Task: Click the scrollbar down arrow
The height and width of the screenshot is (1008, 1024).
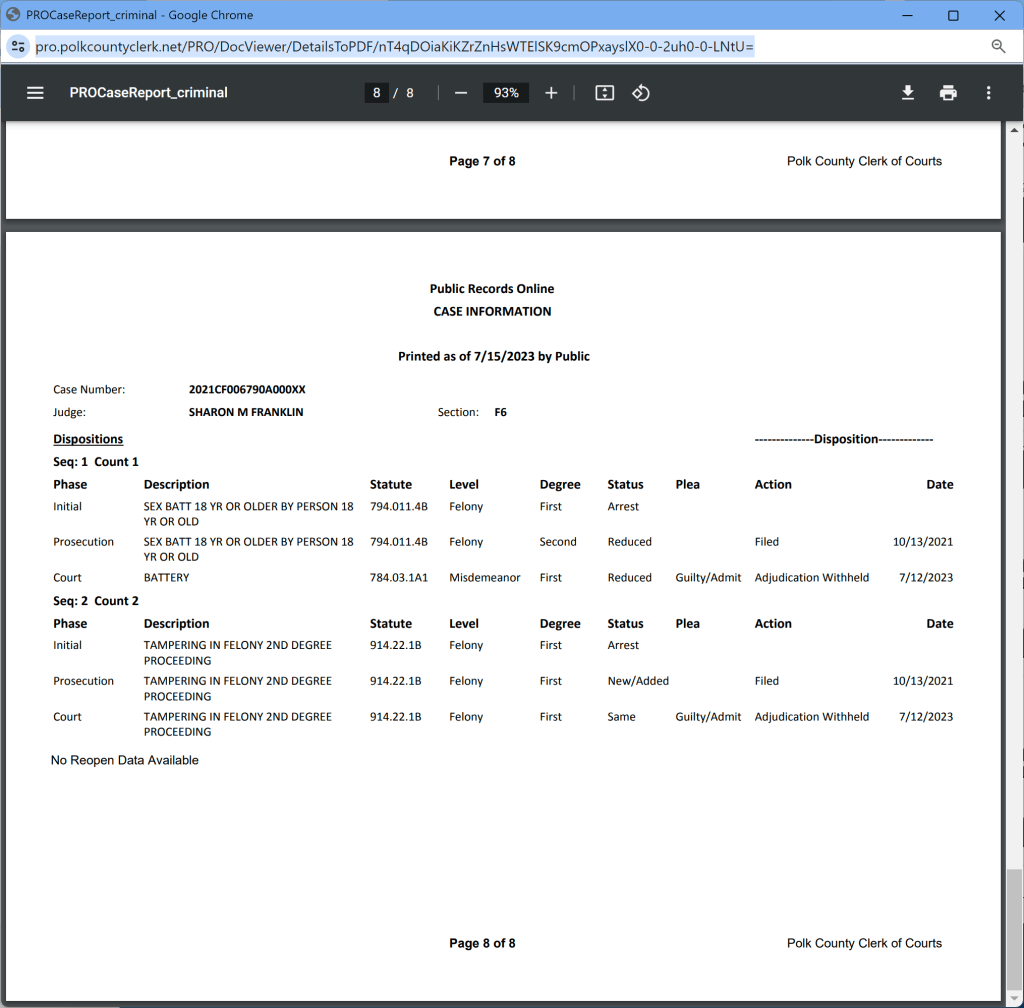Action: [x=1015, y=998]
